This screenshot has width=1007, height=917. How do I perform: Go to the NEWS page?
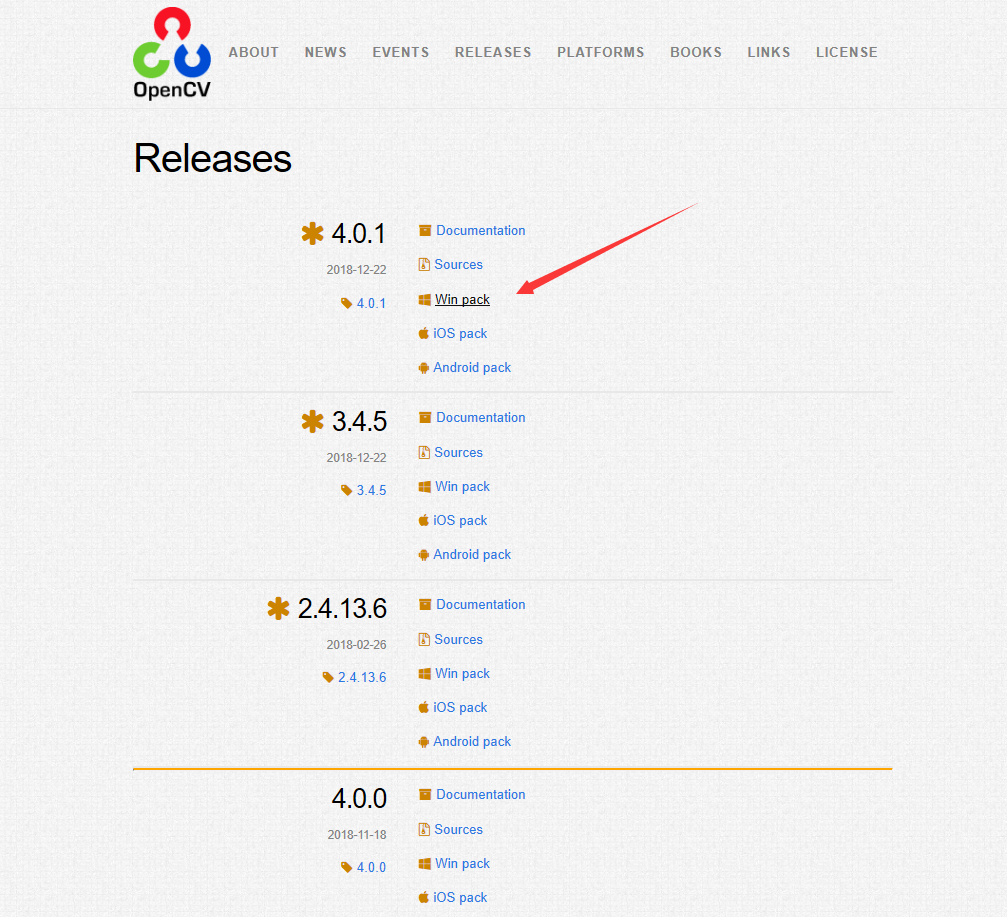pyautogui.click(x=326, y=53)
